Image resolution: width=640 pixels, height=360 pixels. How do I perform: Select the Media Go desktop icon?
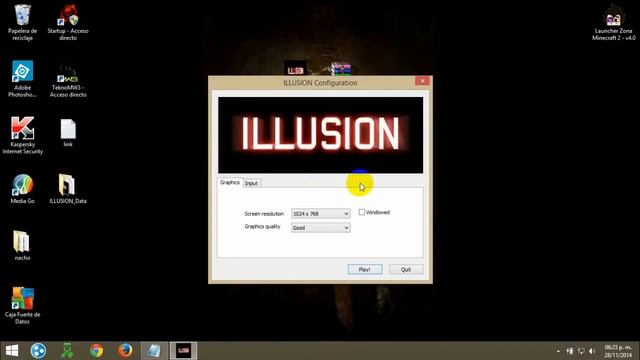(x=22, y=189)
